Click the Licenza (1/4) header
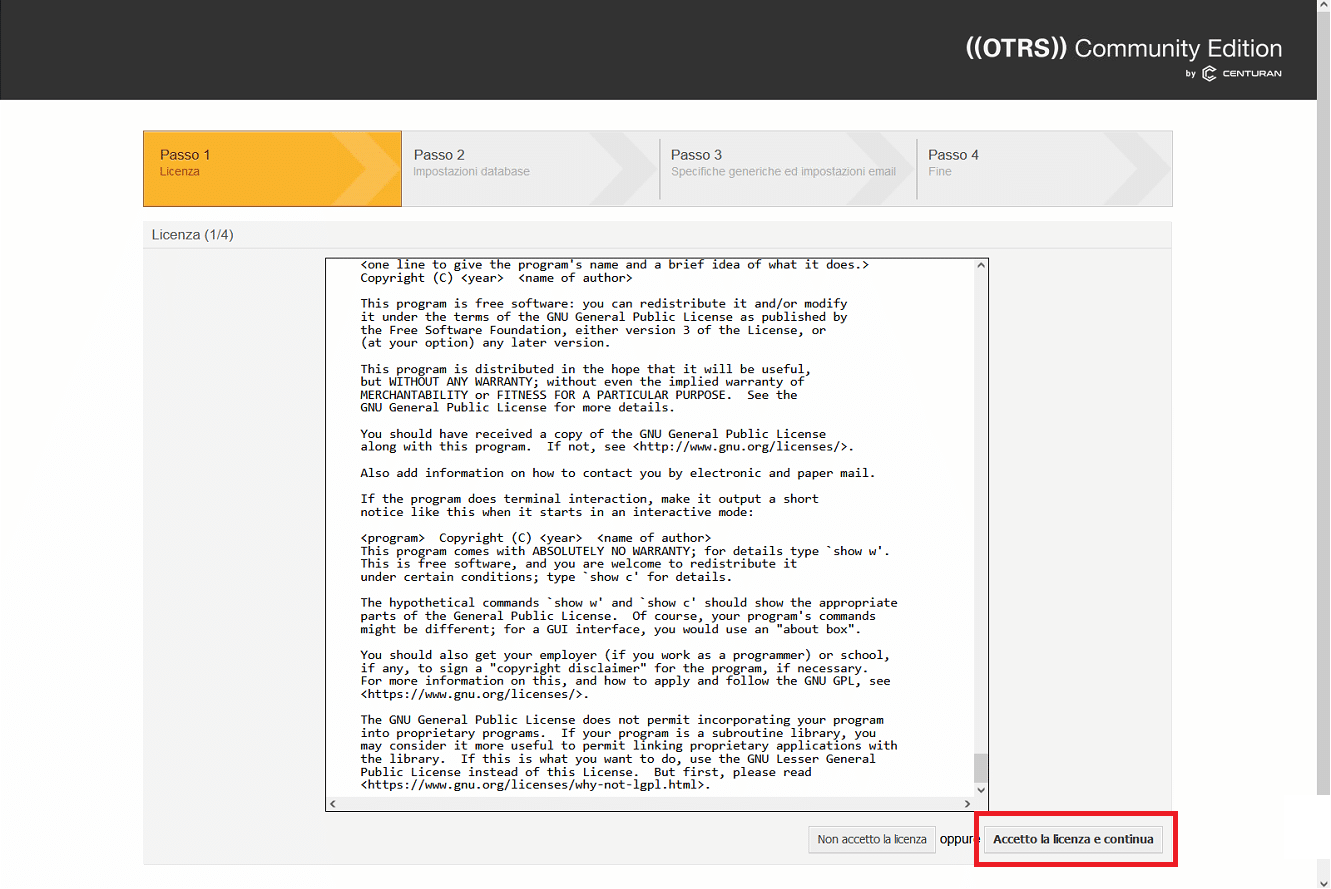The width and height of the screenshot is (1331, 889). 192,235
